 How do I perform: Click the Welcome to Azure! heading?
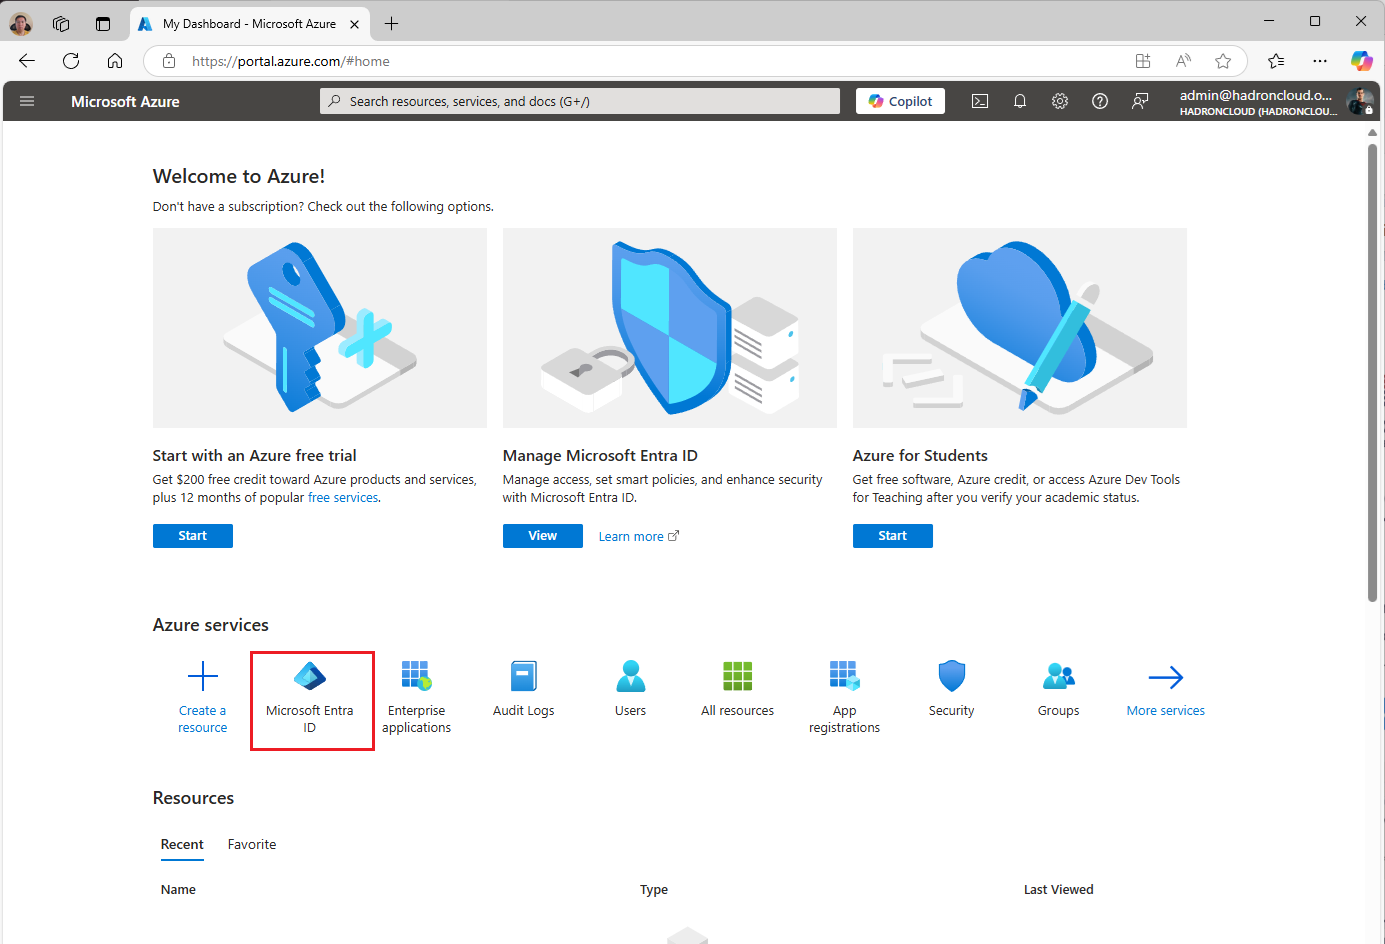(239, 177)
